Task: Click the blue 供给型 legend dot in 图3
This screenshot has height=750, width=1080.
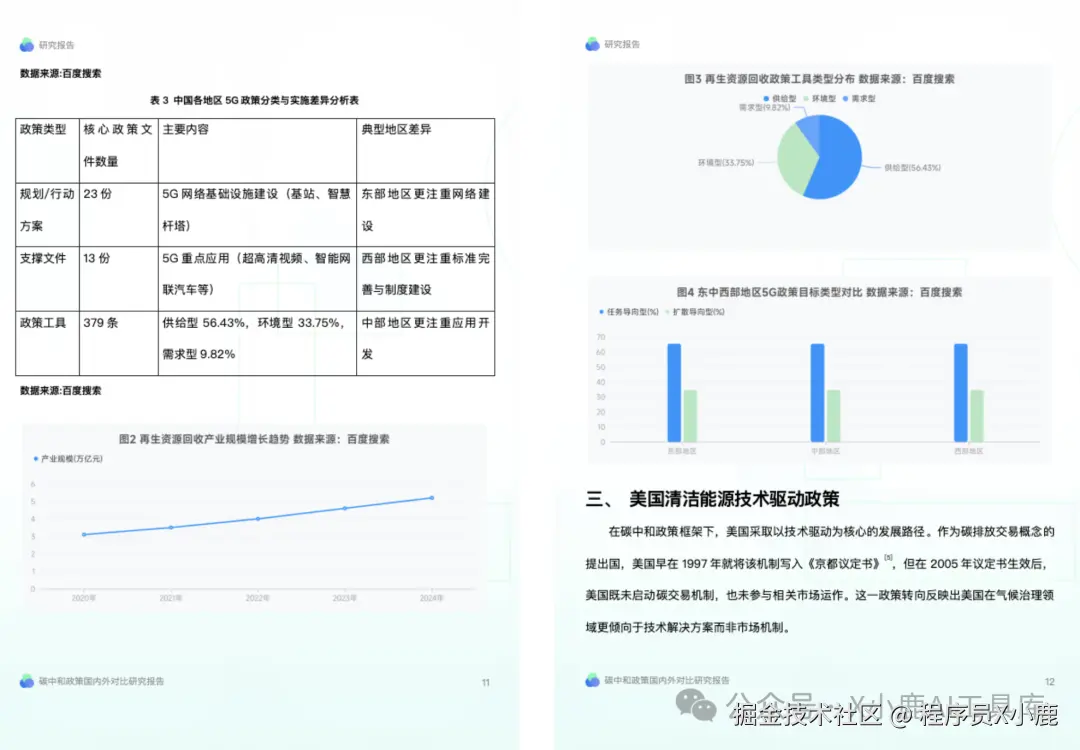Action: click(x=766, y=96)
